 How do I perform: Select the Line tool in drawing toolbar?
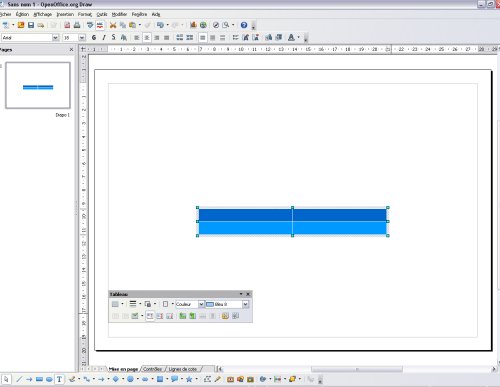[x=19, y=379]
